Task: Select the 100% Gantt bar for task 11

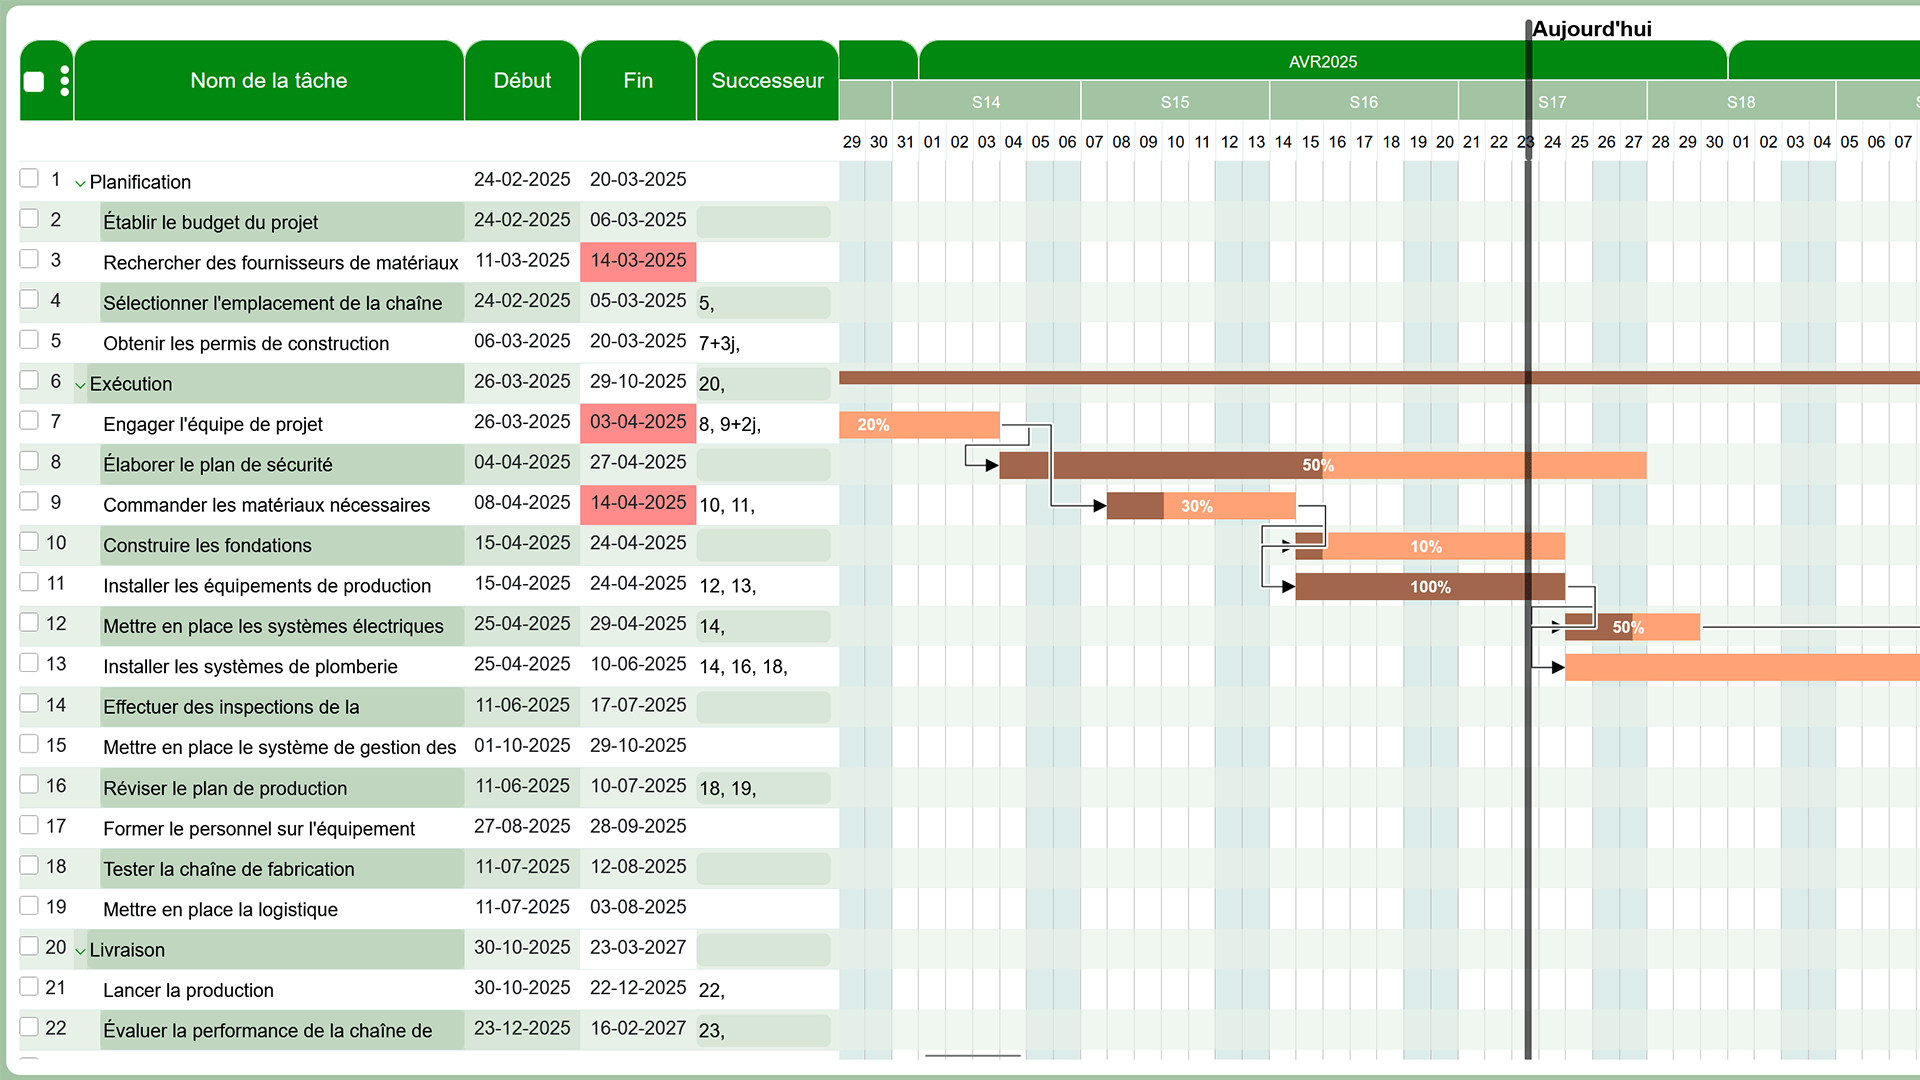Action: [x=1429, y=587]
